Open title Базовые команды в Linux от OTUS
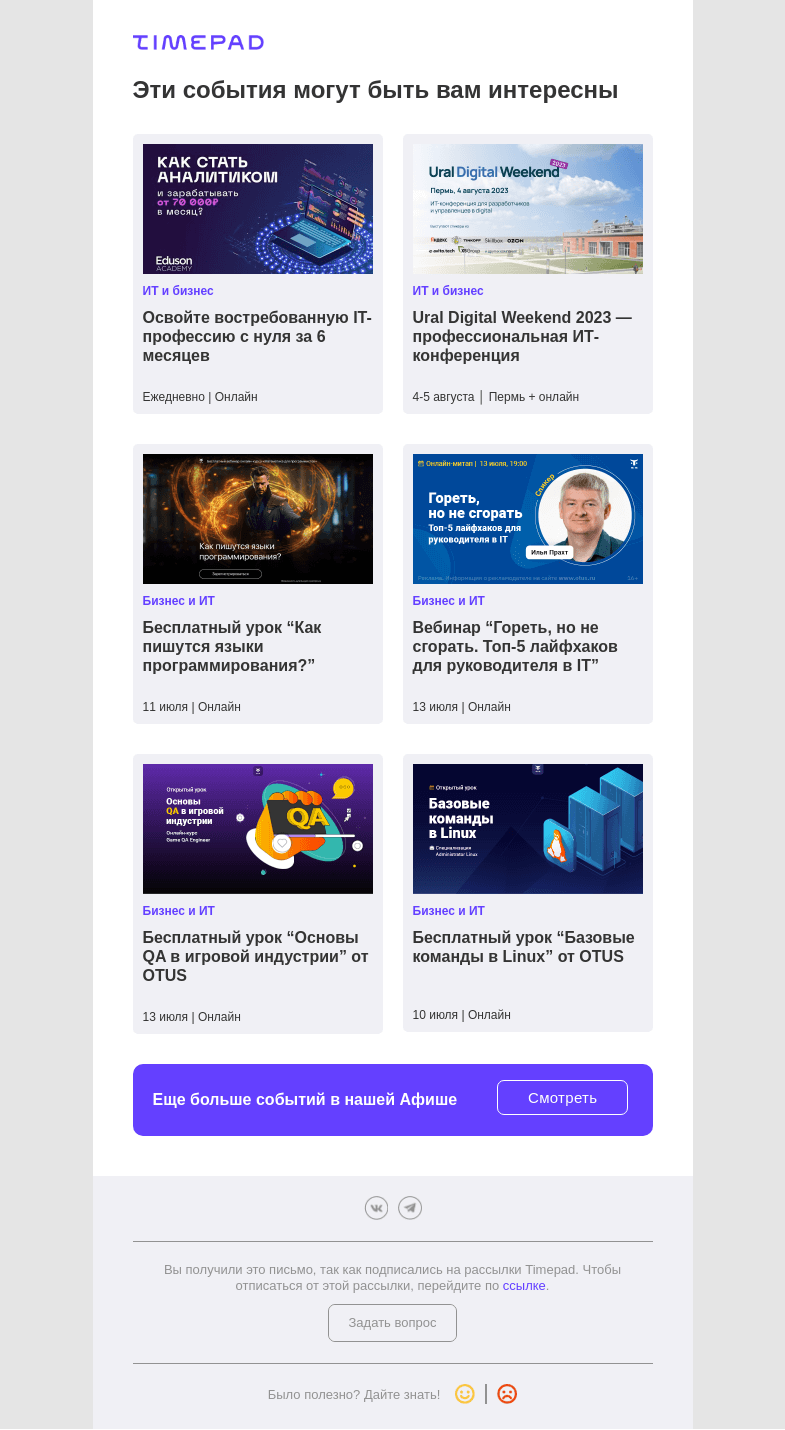The height and width of the screenshot is (1430, 785). coord(524,947)
